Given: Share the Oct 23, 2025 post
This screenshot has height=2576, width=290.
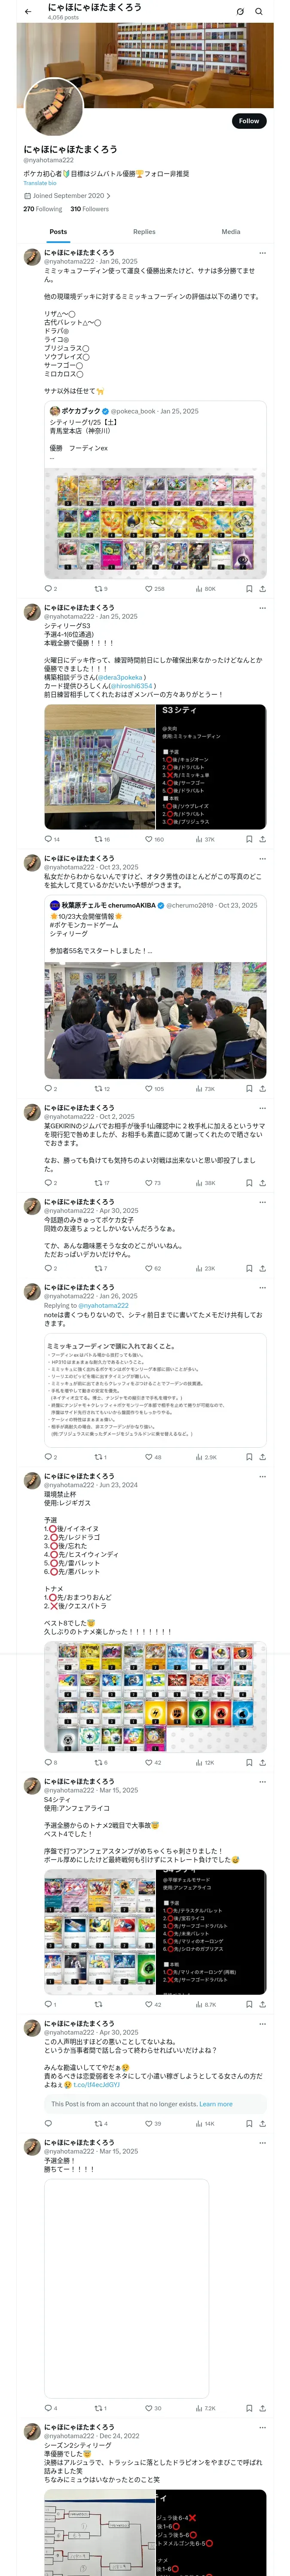Looking at the screenshot, I should pos(262,1088).
